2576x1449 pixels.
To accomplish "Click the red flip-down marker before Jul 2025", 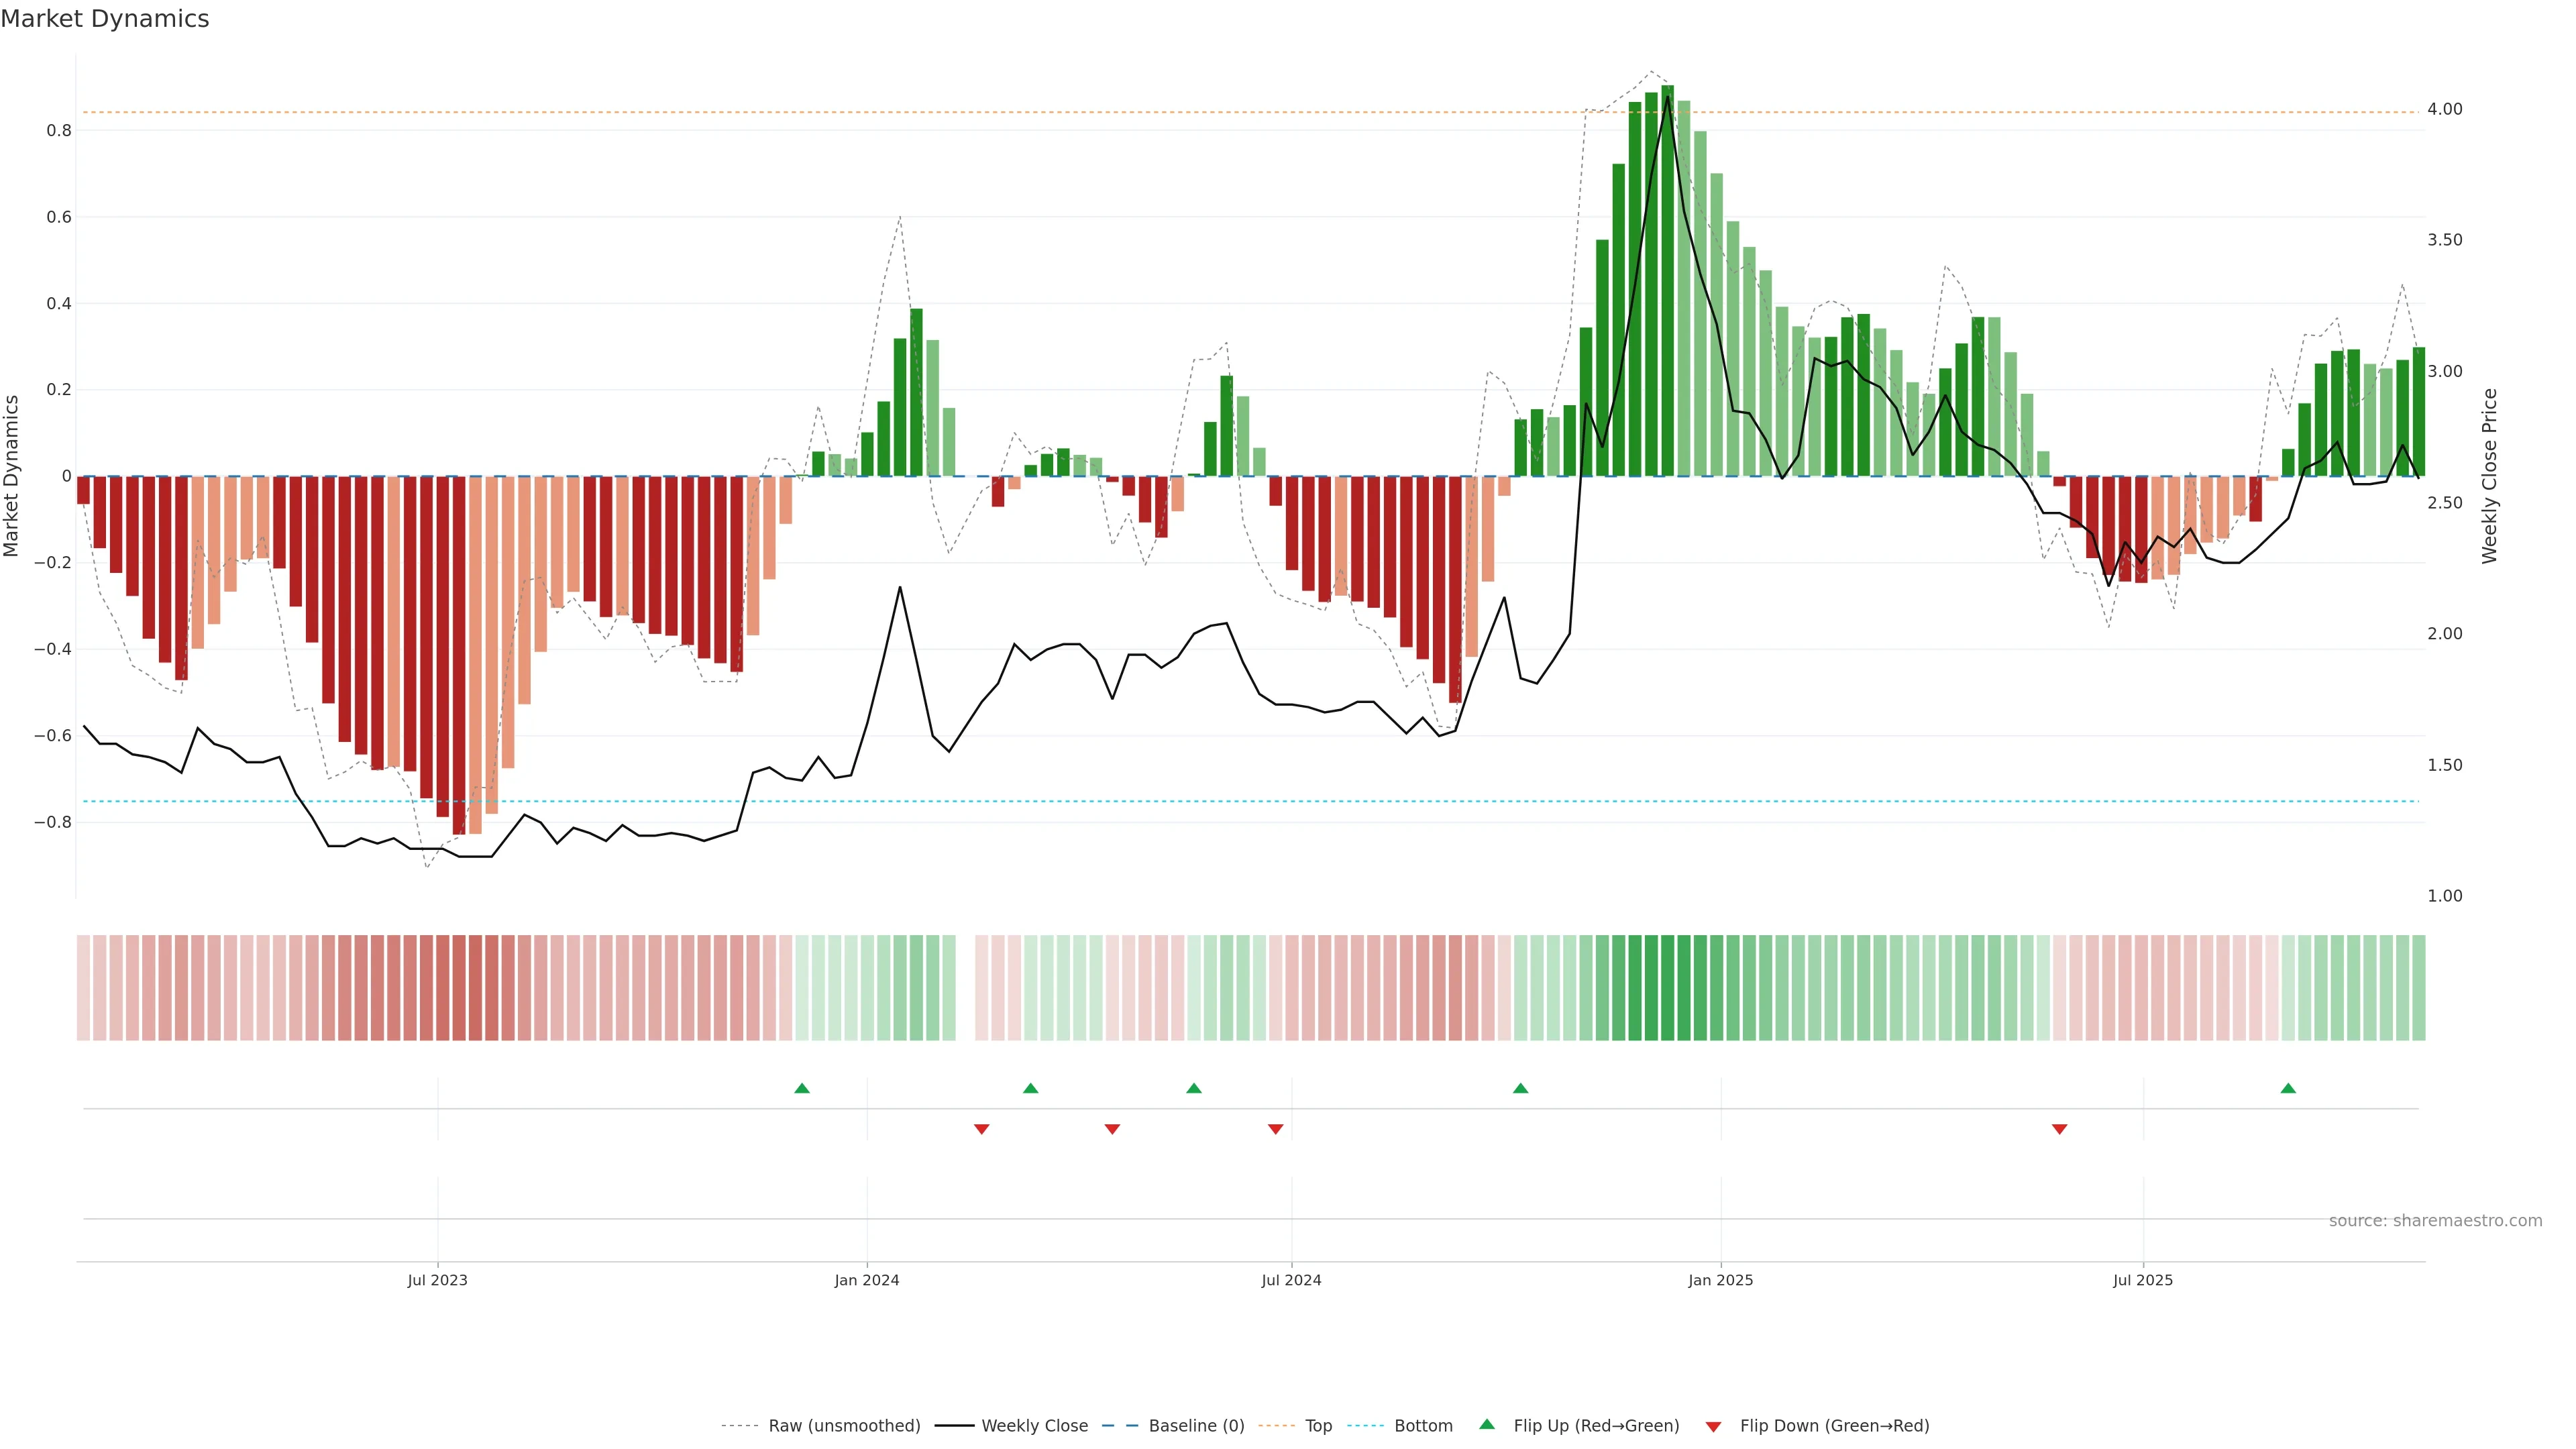I will (2060, 1129).
